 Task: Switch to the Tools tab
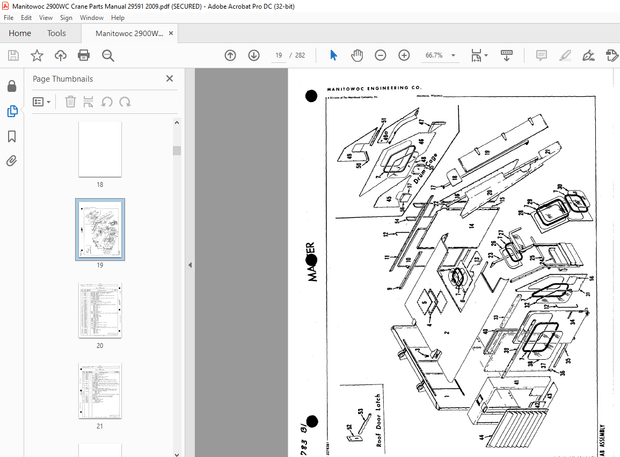[57, 33]
